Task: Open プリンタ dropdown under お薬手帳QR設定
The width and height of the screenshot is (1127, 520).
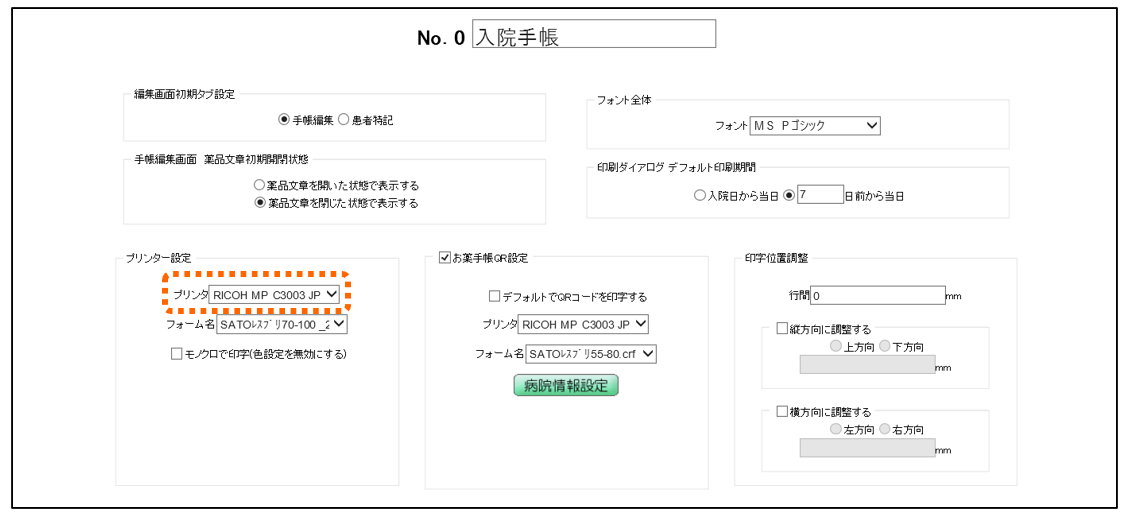Action: 583,324
